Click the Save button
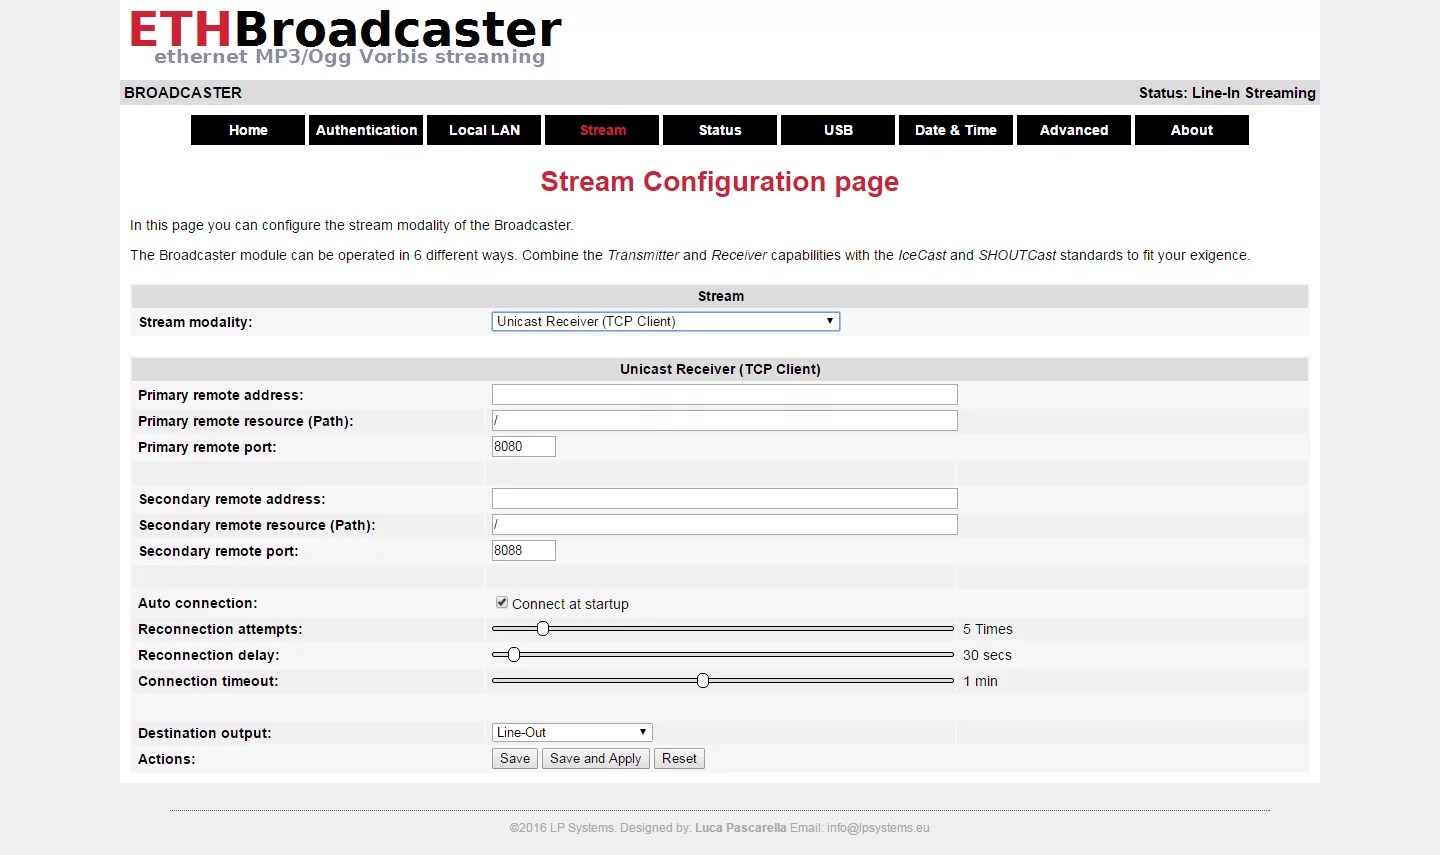Screen dimensions: 1440x855 click(x=515, y=759)
